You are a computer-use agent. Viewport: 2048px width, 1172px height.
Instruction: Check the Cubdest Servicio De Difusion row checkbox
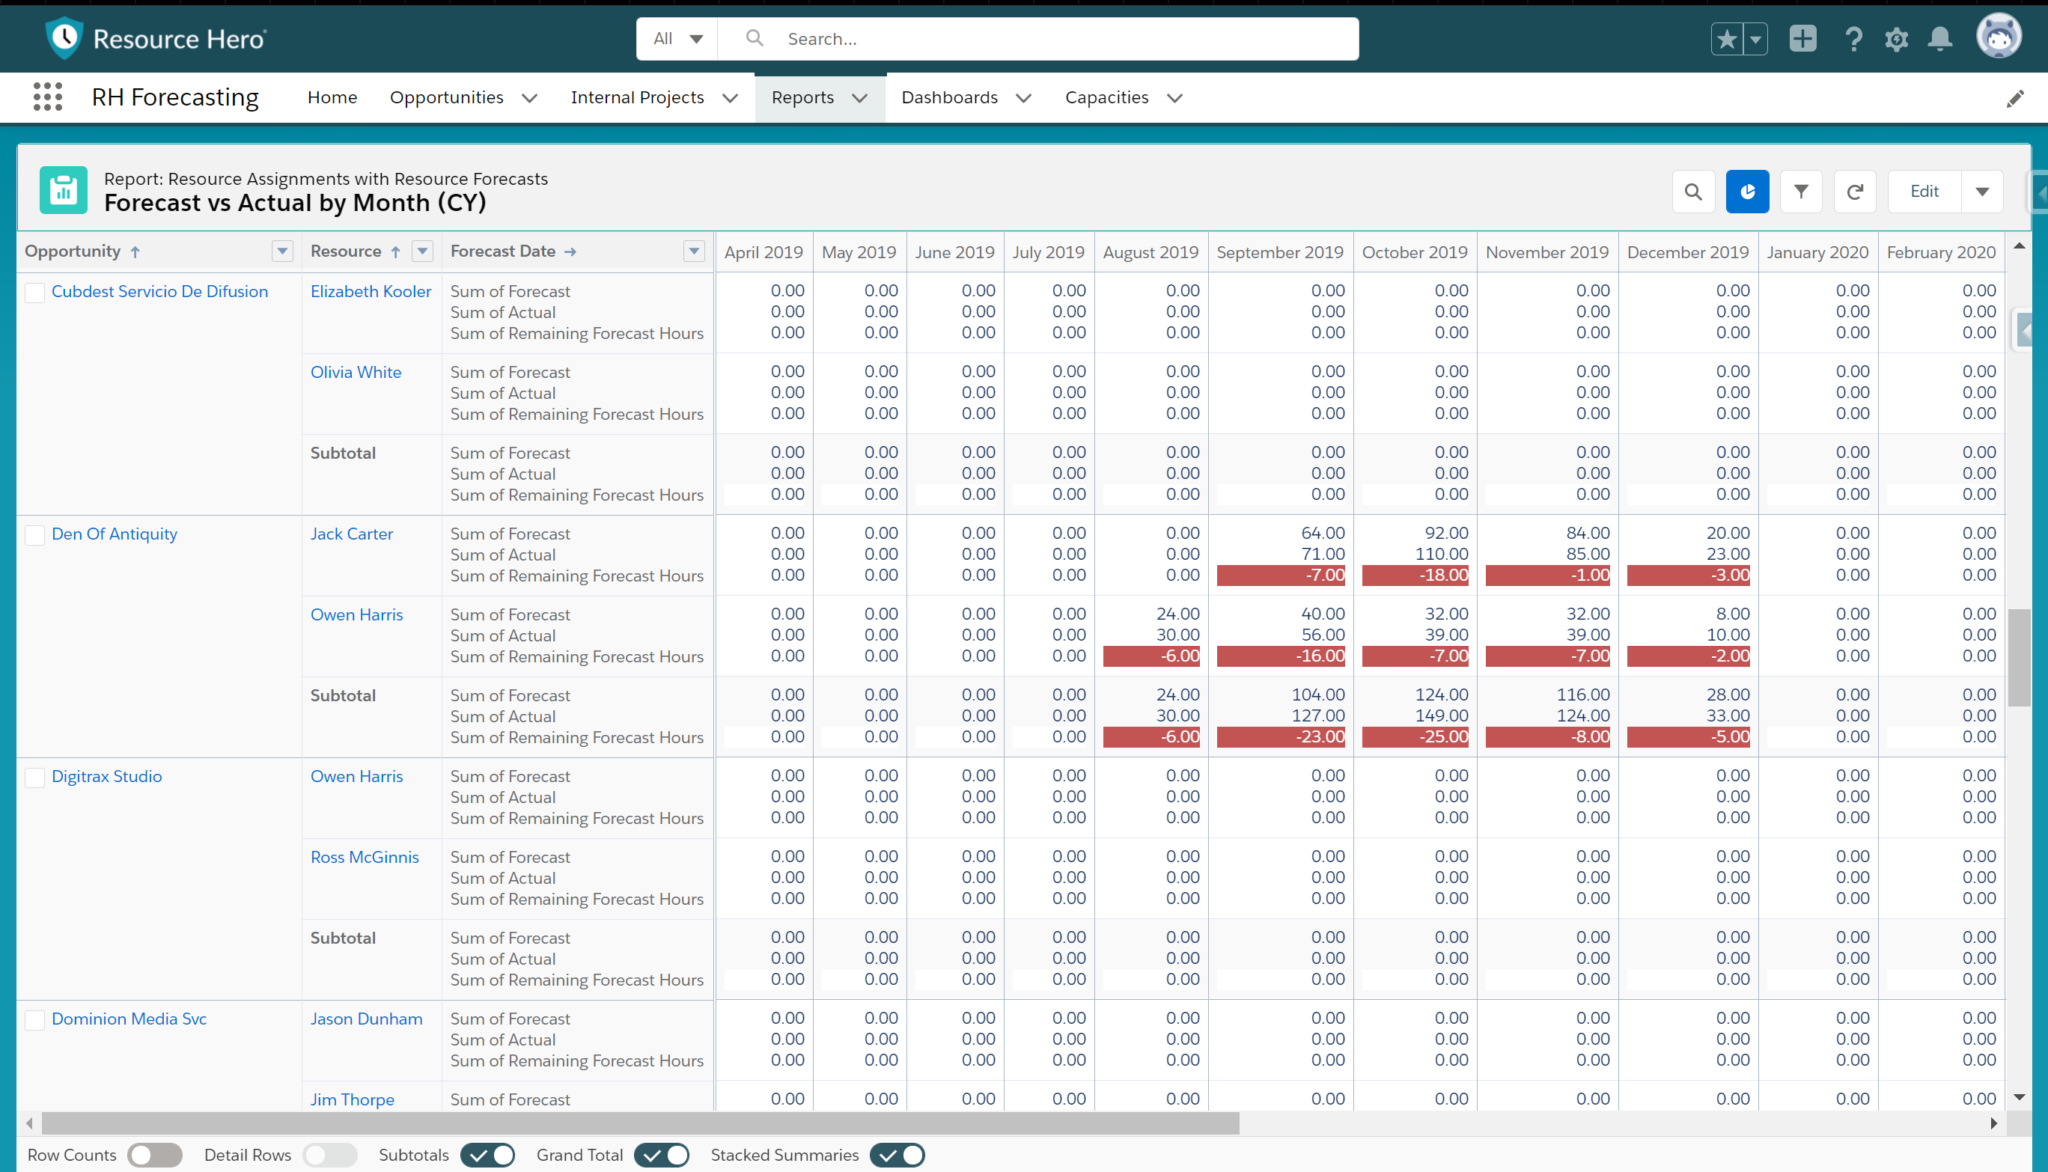click(34, 292)
